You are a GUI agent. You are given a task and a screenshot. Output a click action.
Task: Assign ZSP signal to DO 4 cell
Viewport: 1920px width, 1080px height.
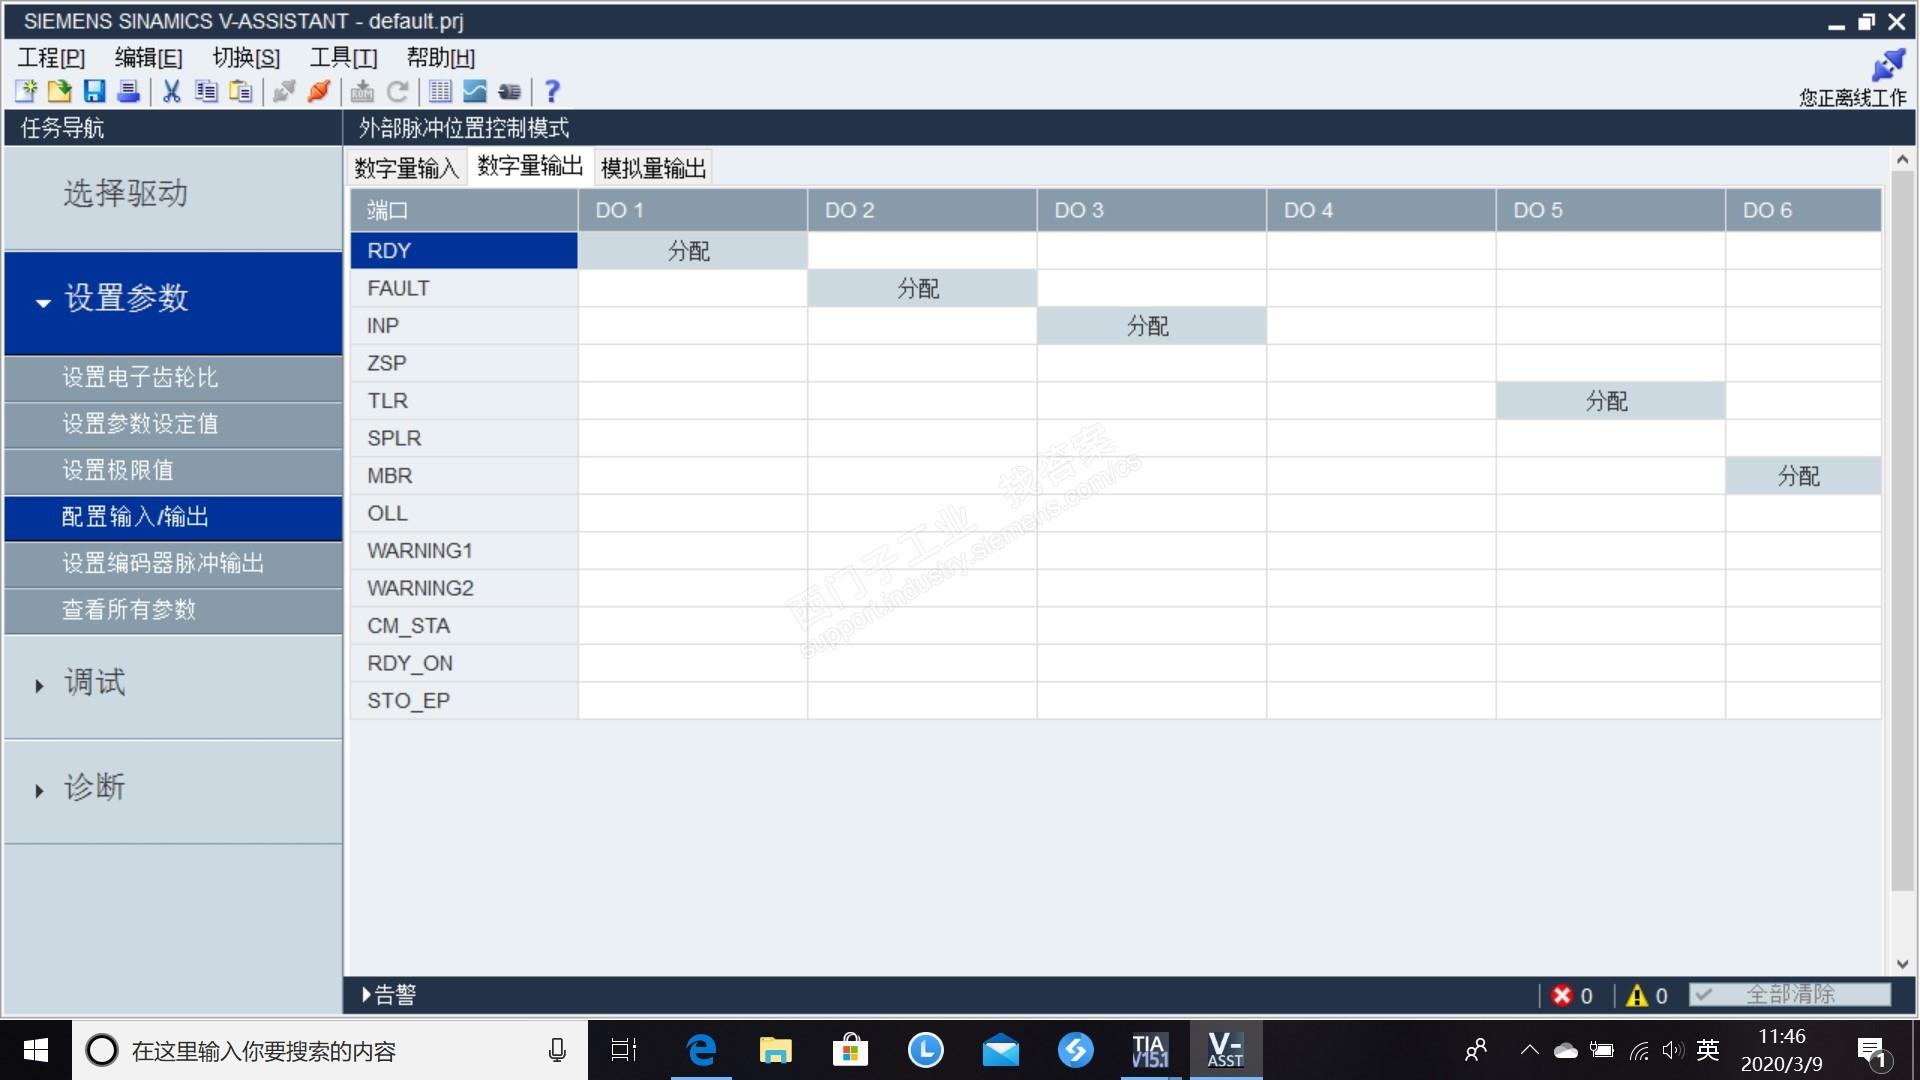1380,364
